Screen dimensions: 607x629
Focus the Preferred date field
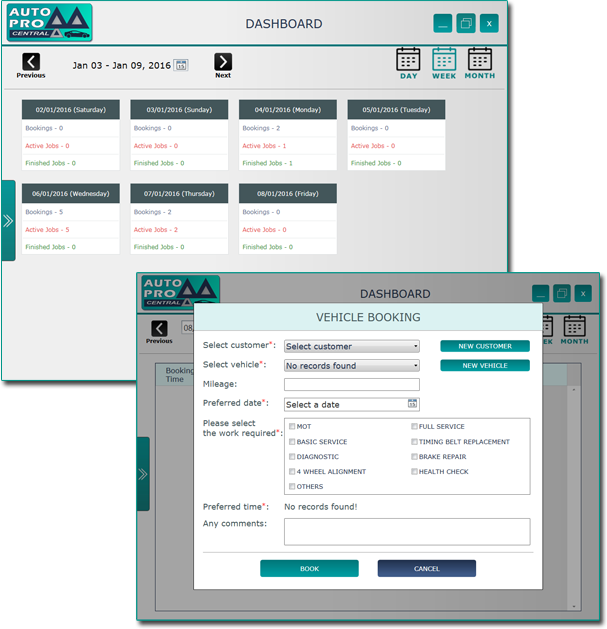pyautogui.click(x=352, y=404)
